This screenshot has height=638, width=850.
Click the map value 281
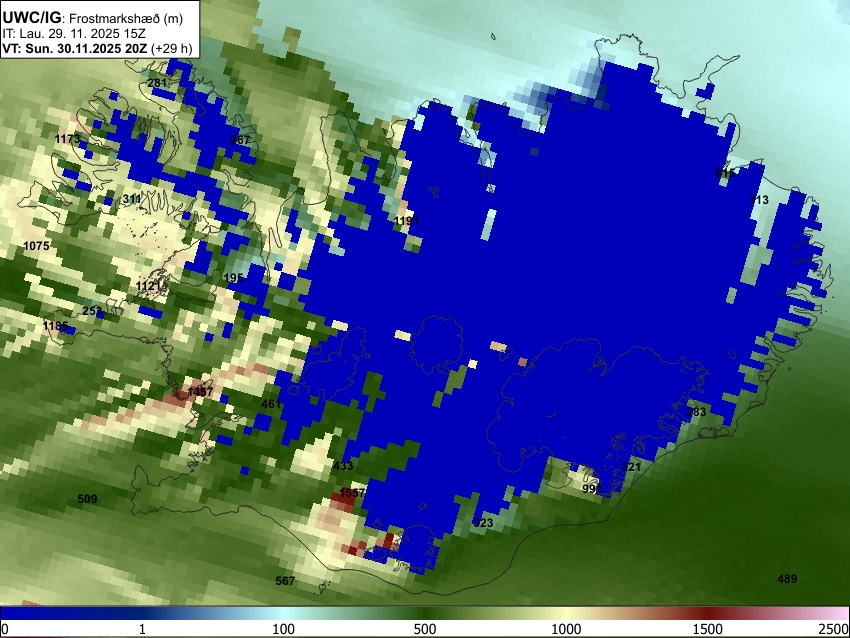click(x=157, y=83)
